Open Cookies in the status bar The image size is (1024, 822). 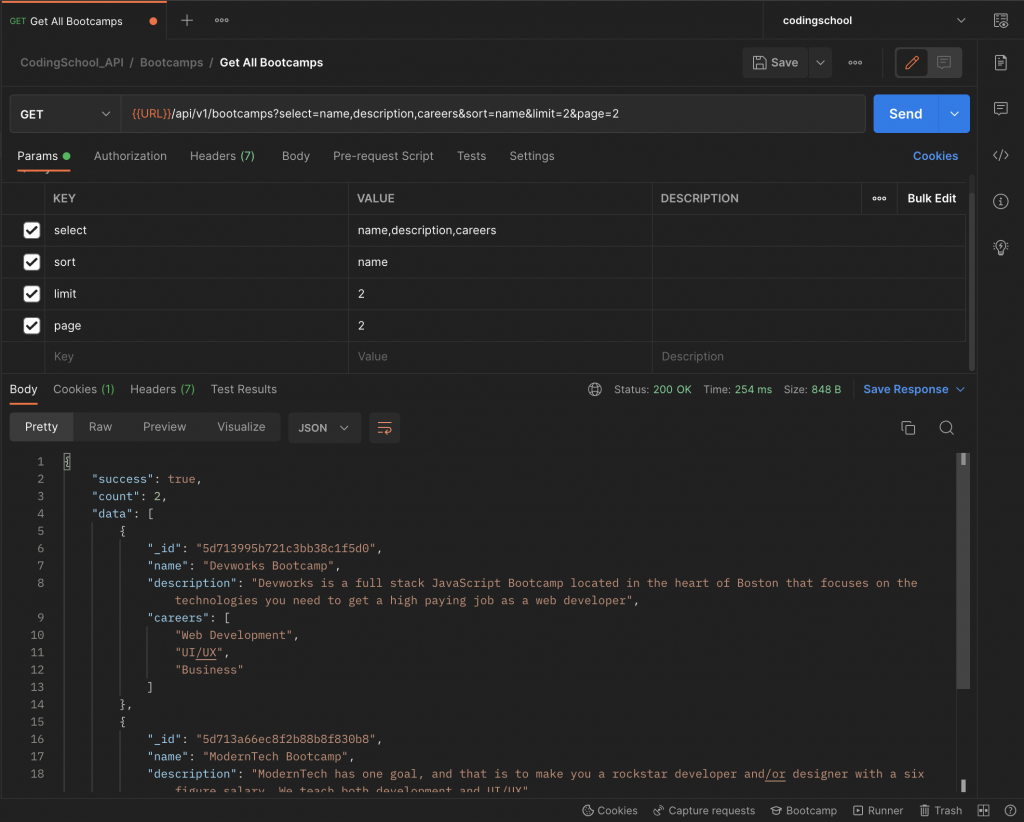tap(609, 810)
